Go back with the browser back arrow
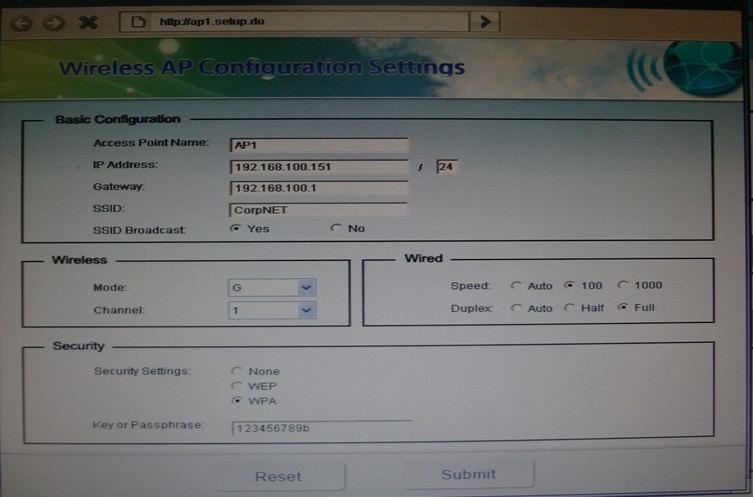The image size is (753, 497). 21,23
